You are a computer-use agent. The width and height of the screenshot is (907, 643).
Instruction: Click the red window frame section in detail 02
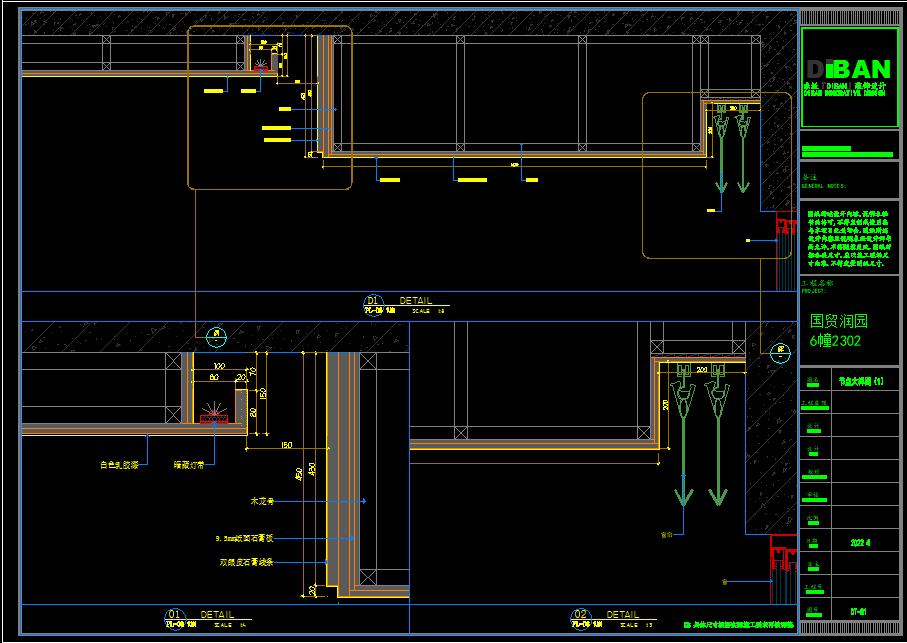(784, 570)
